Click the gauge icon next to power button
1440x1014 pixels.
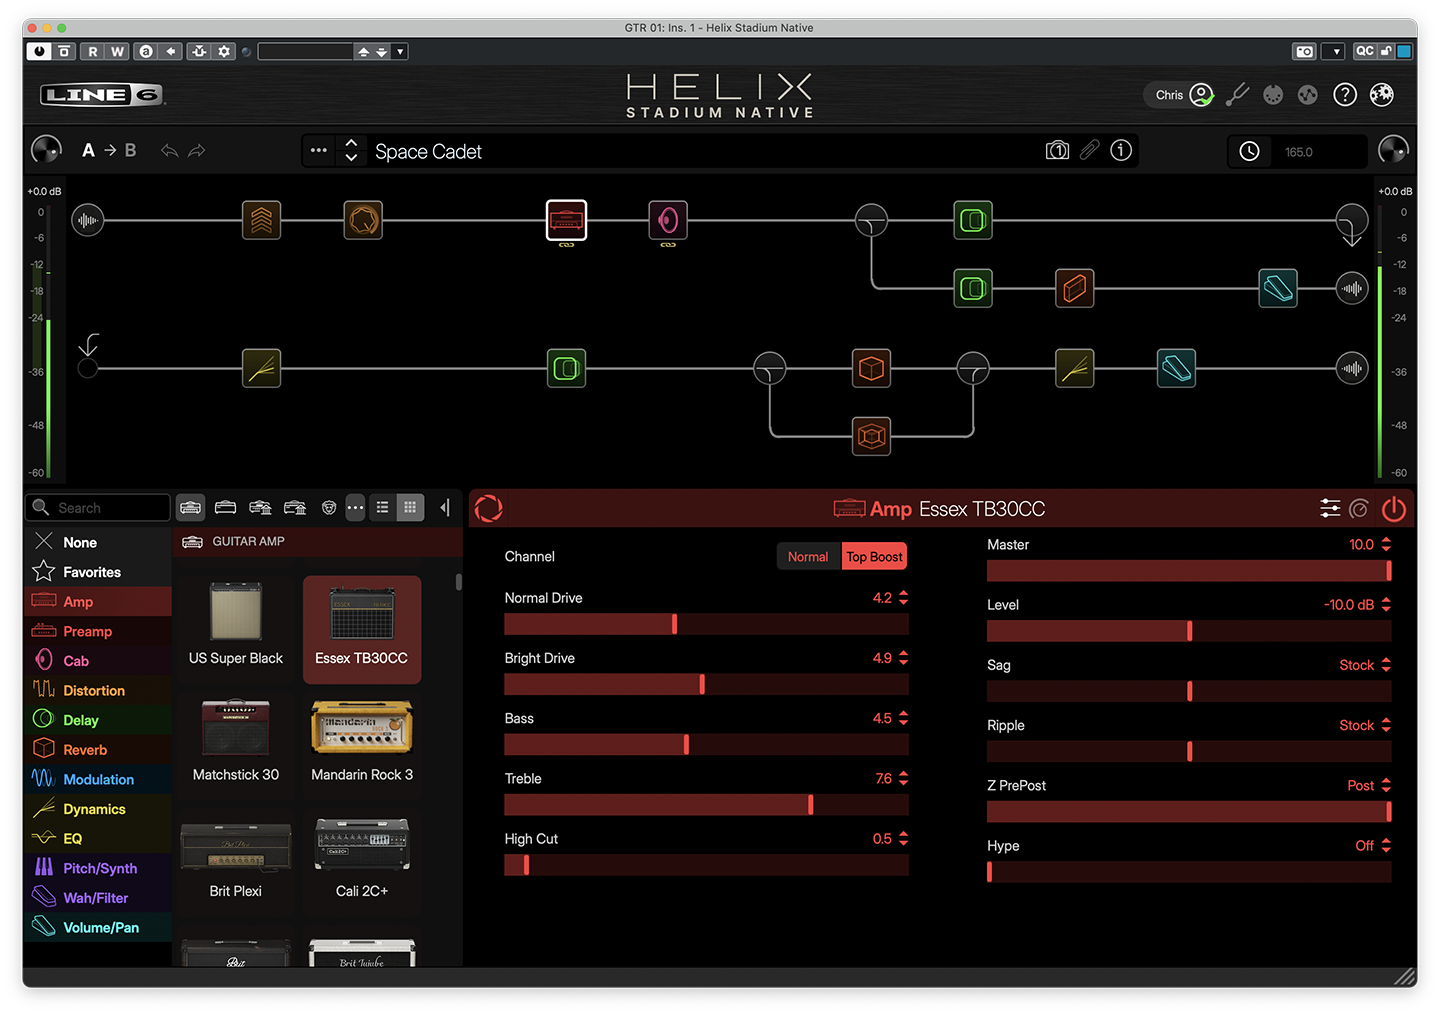1359,509
